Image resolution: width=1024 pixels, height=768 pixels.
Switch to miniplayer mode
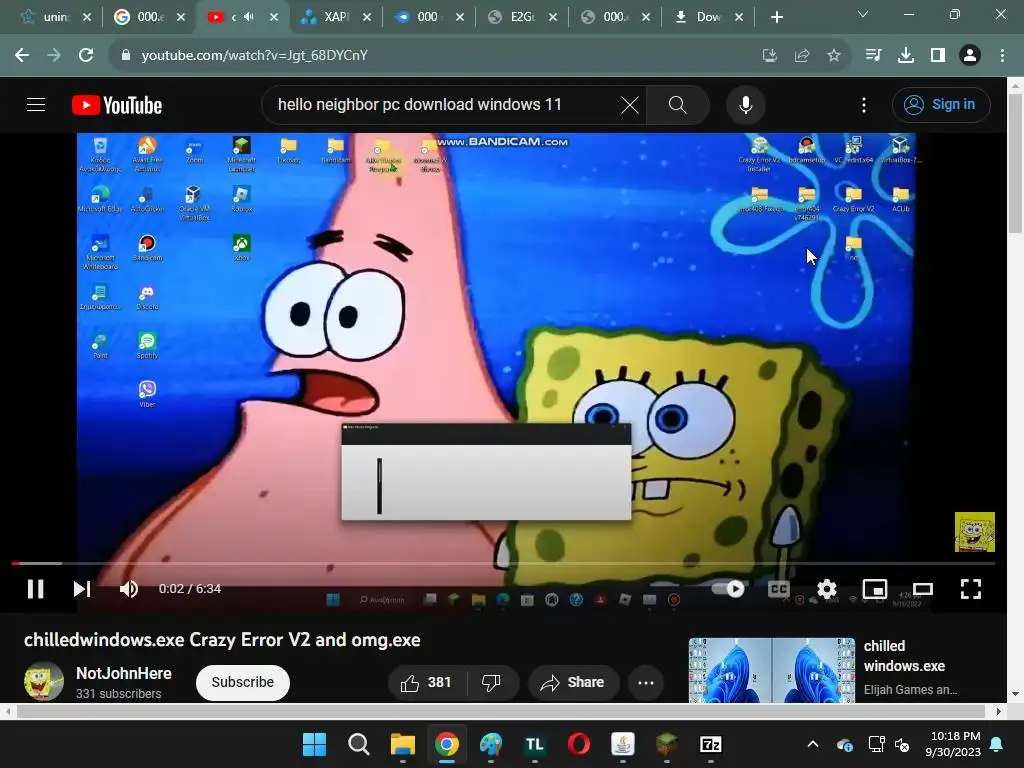pos(874,589)
